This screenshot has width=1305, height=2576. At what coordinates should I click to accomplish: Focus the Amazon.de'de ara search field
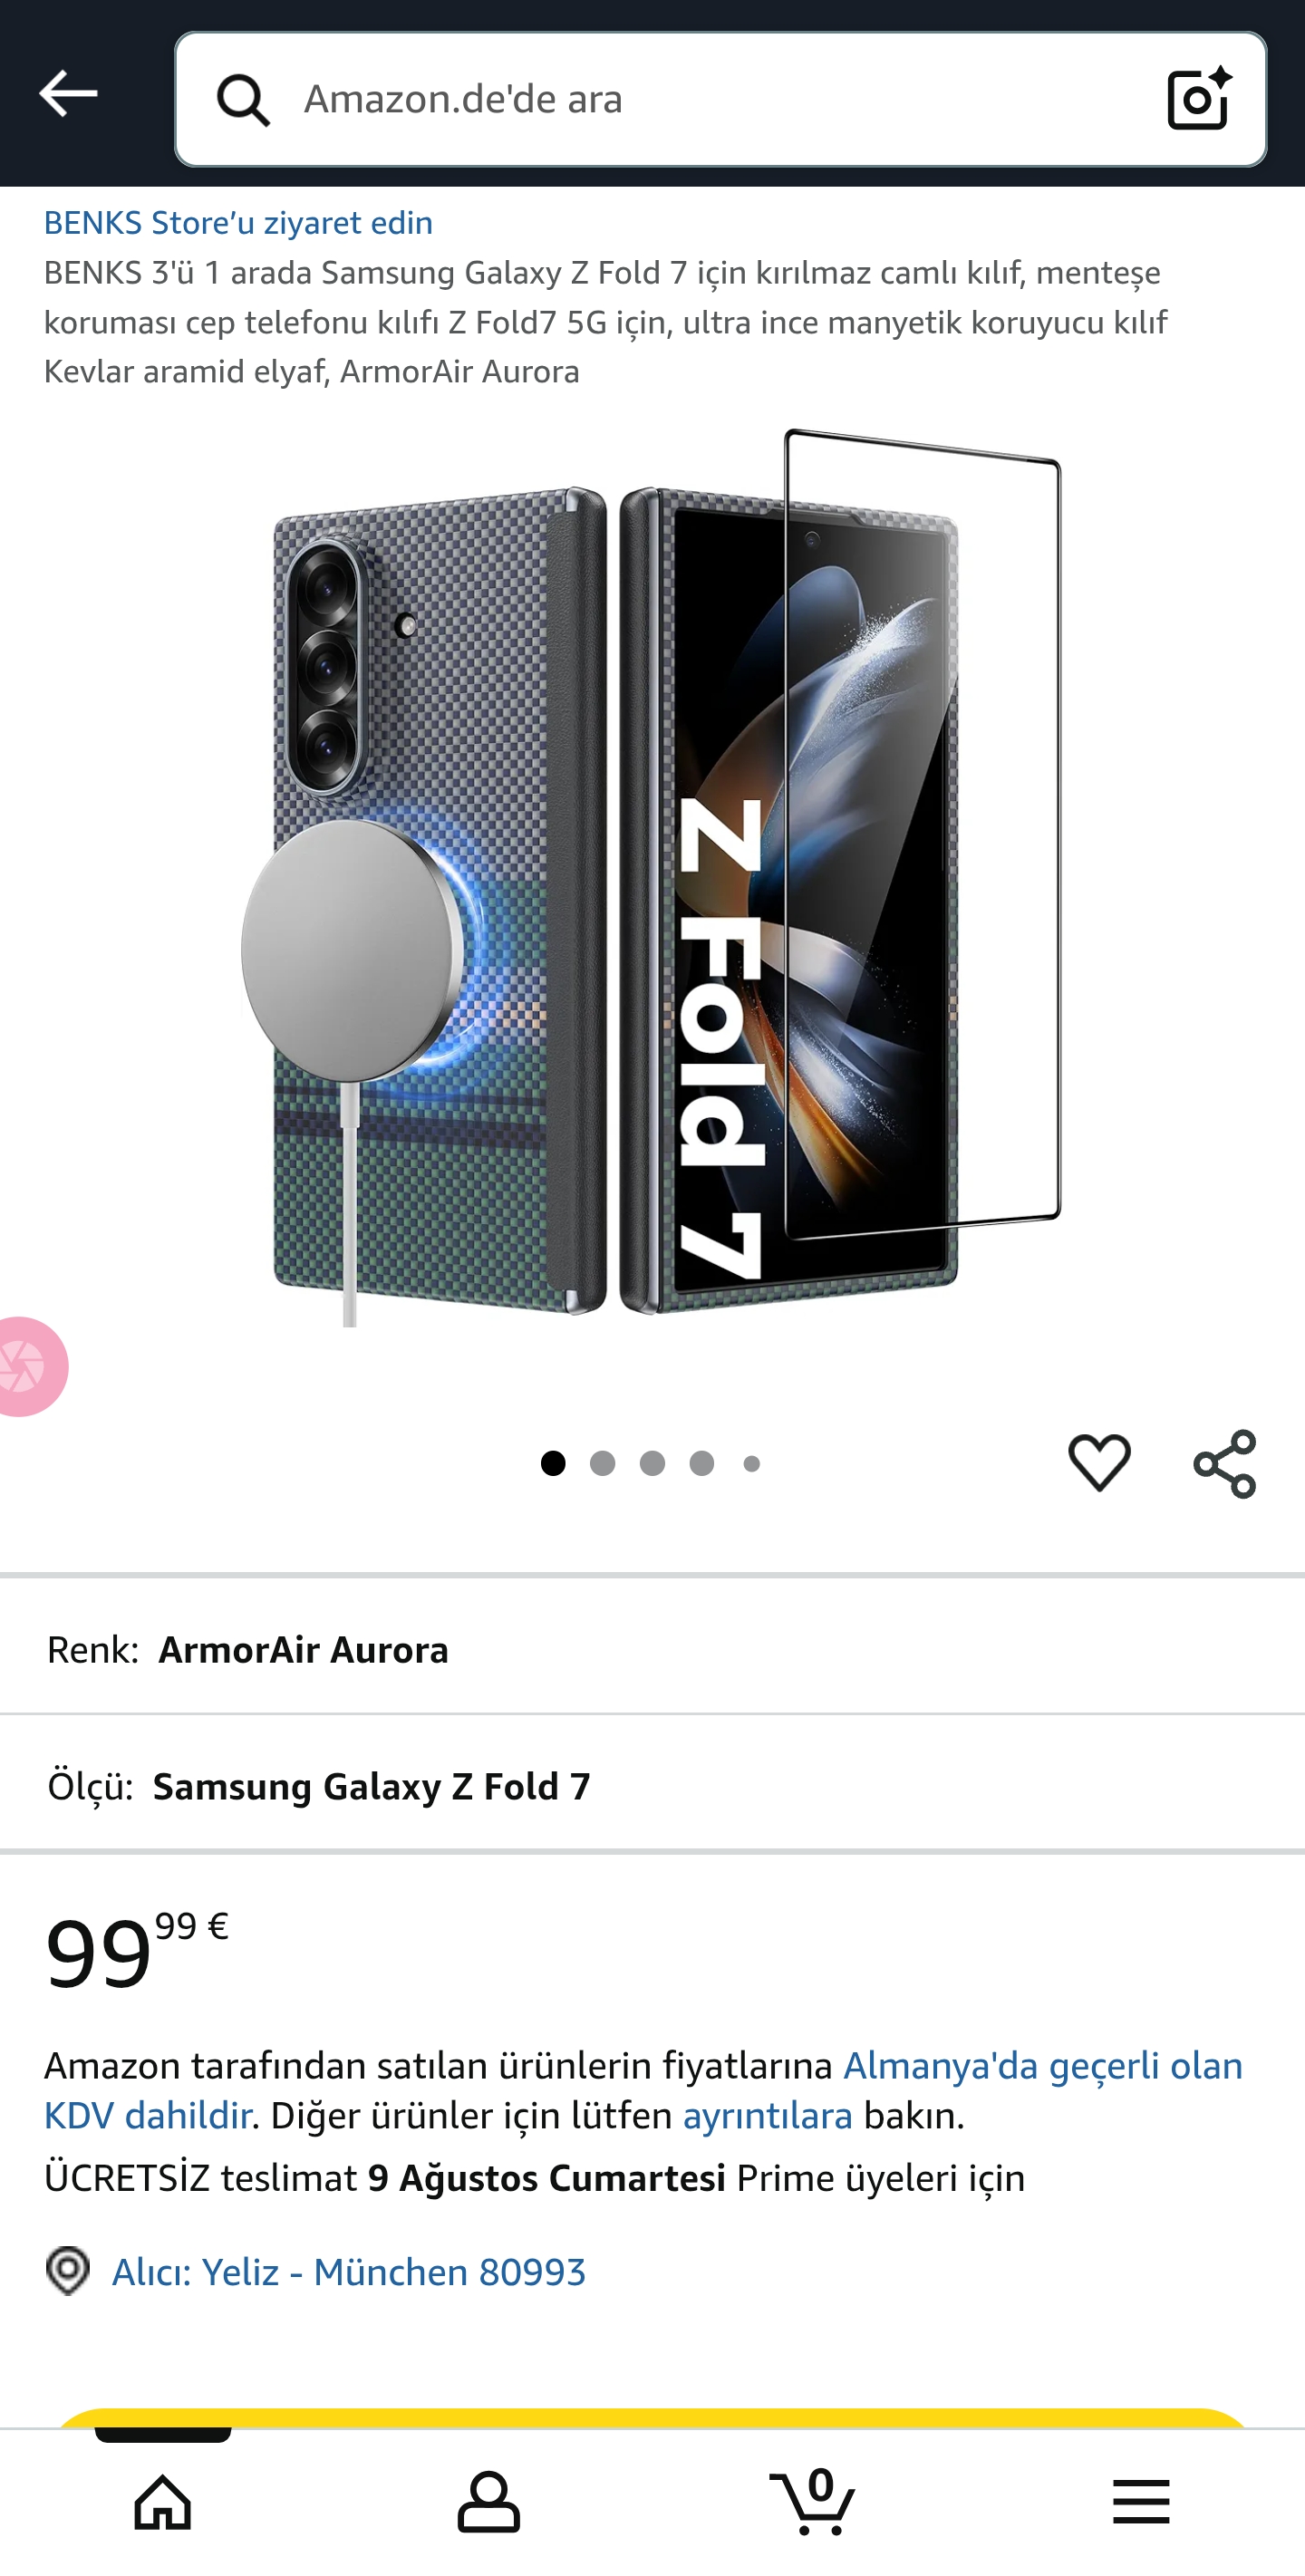pos(721,100)
